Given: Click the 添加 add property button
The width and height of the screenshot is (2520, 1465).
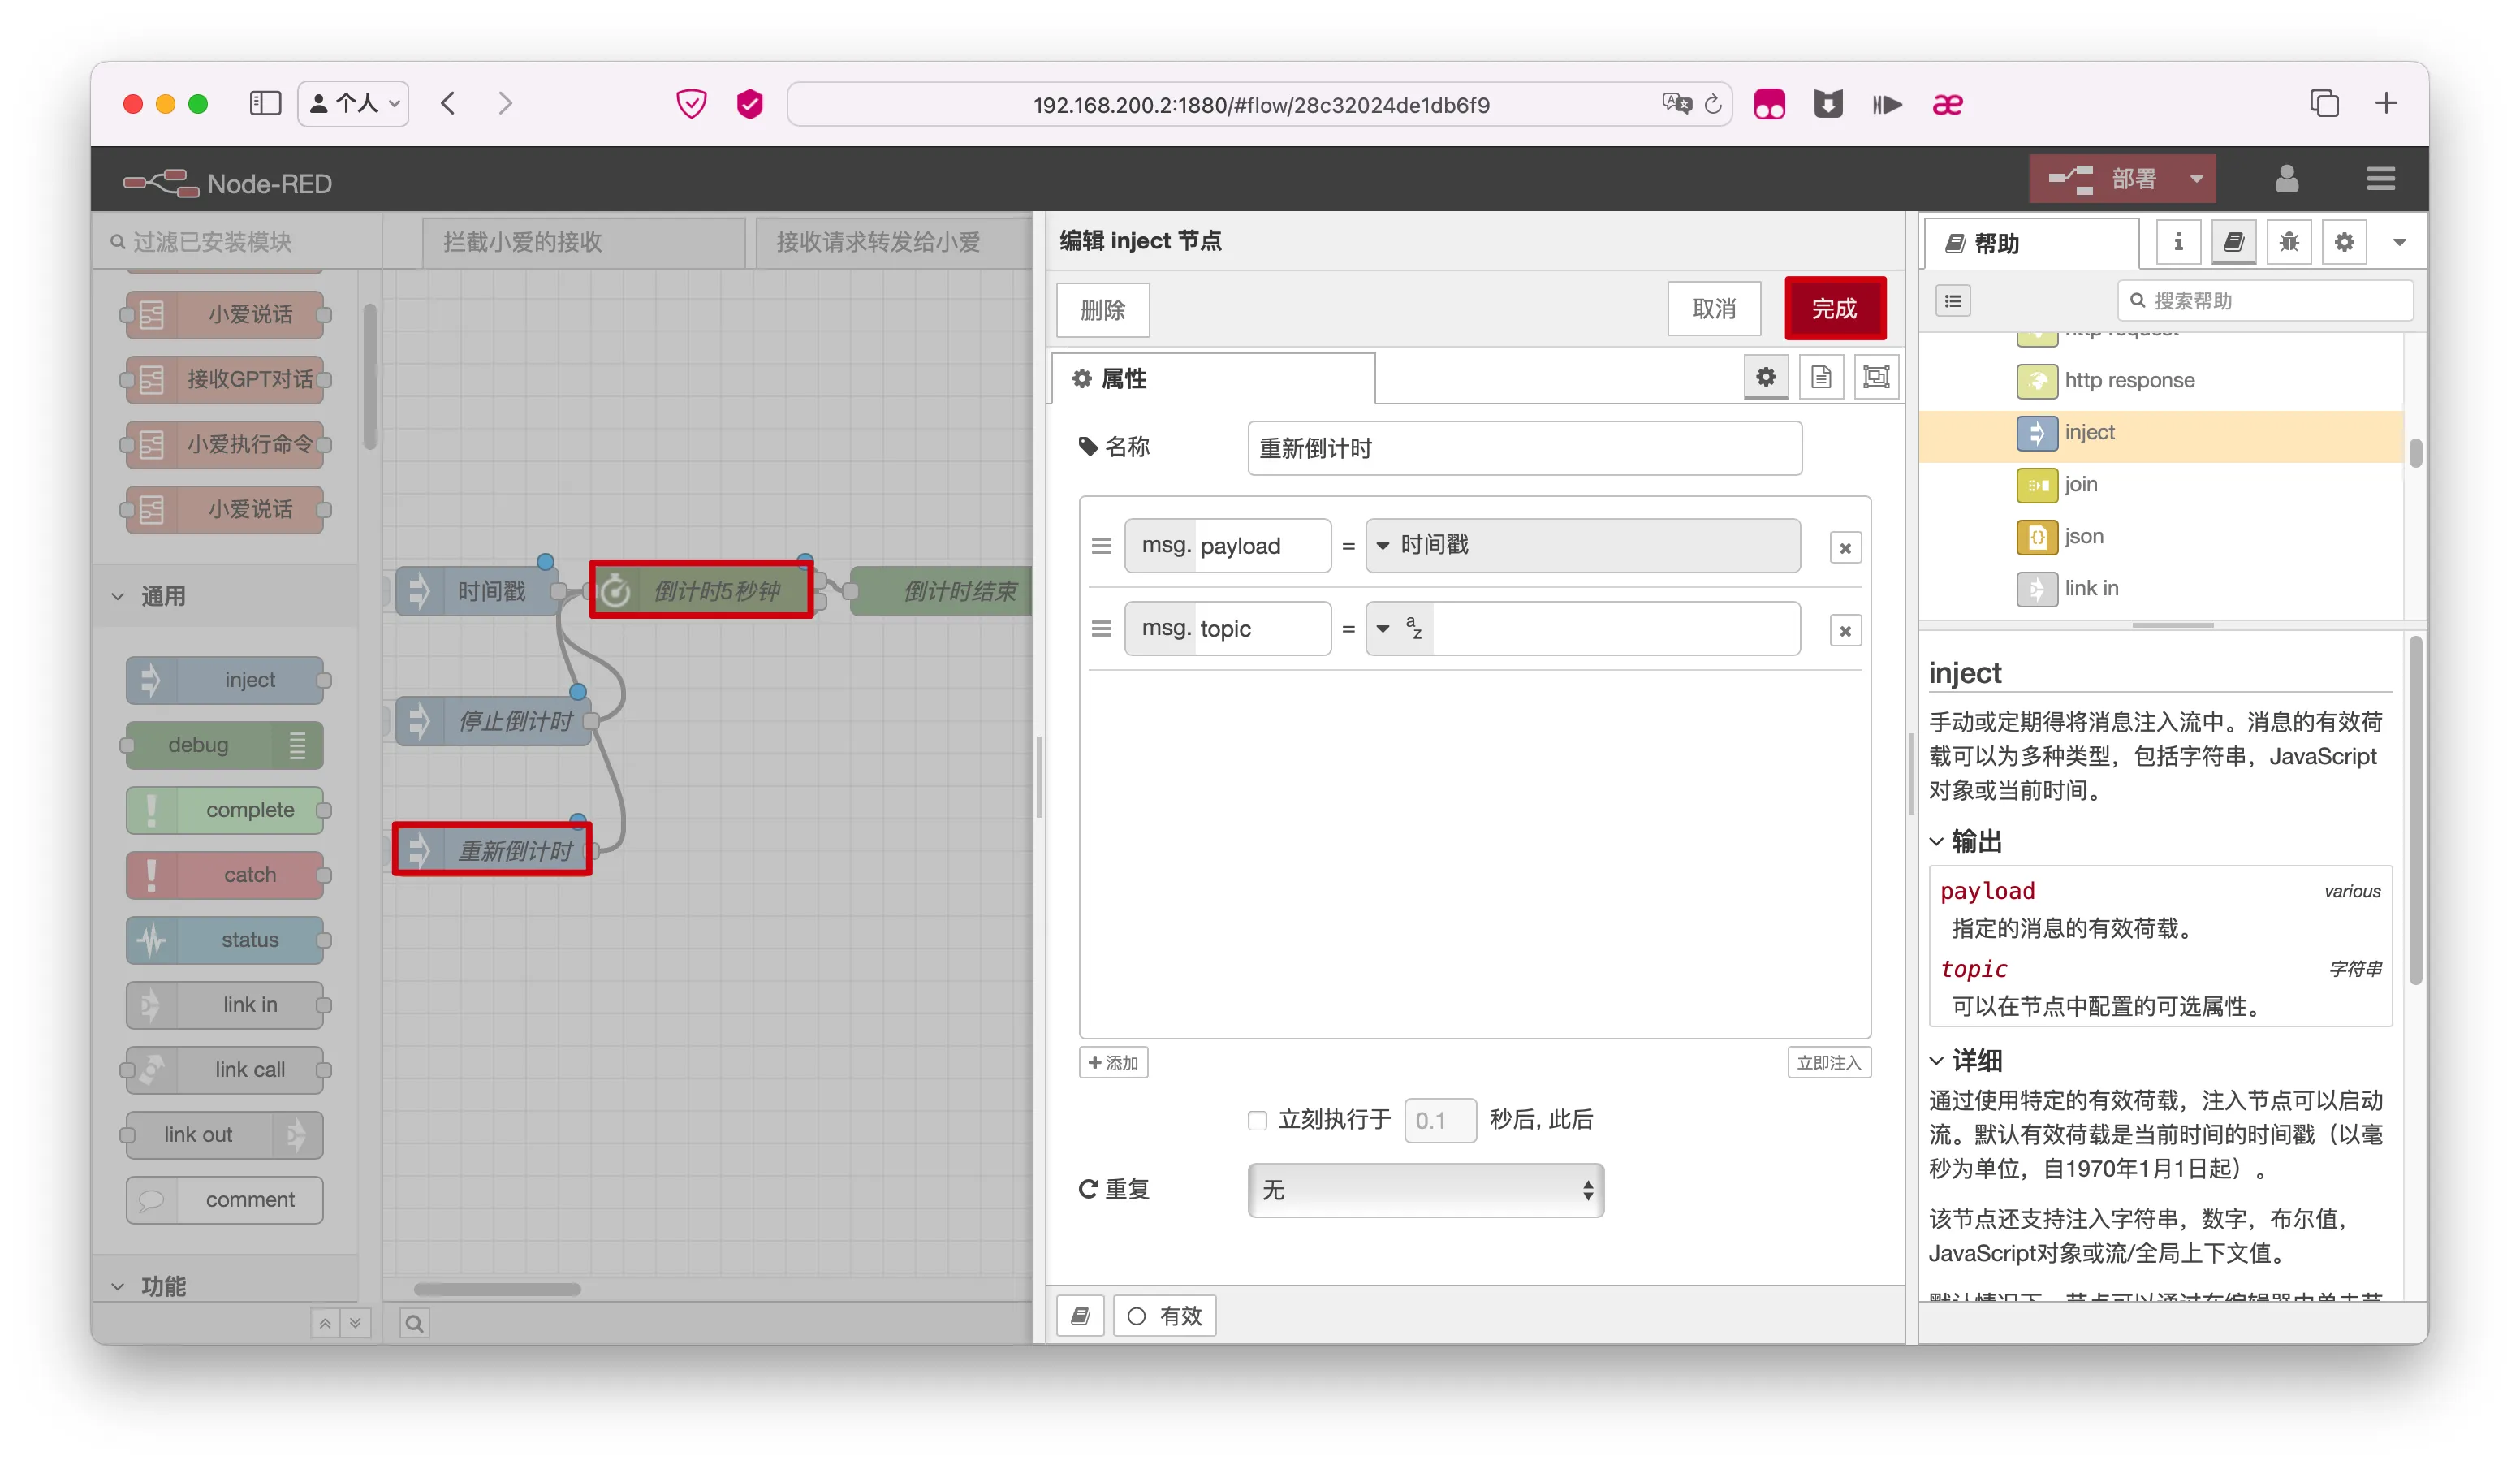Looking at the screenshot, I should pyautogui.click(x=1113, y=1062).
